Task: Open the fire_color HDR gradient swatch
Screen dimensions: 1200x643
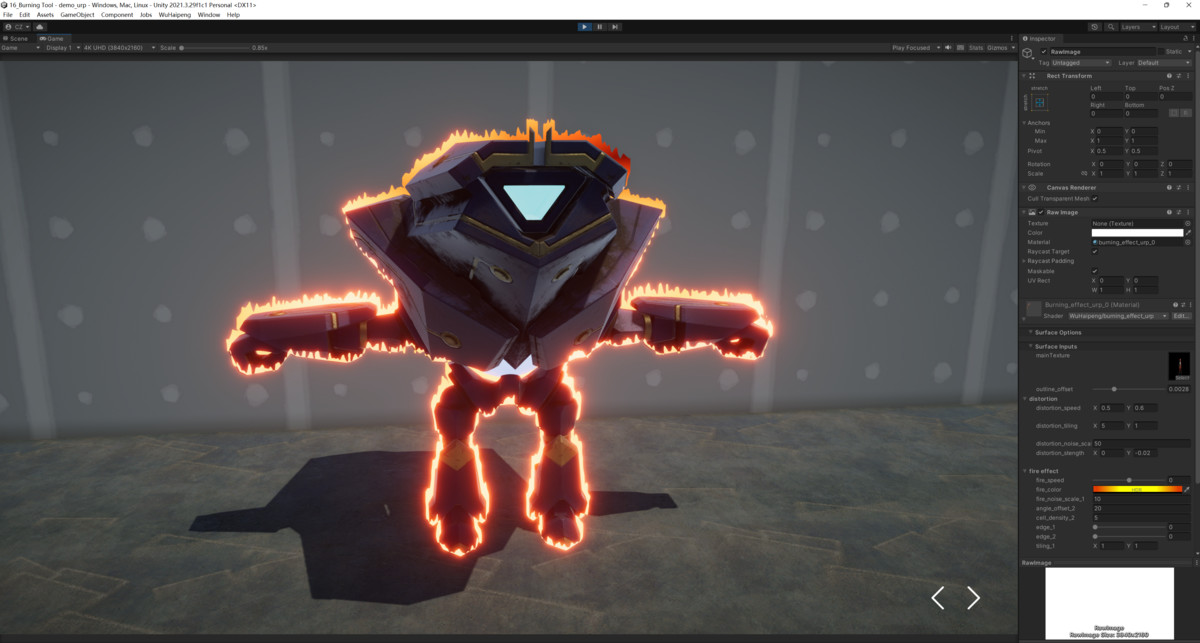Action: click(1136, 490)
